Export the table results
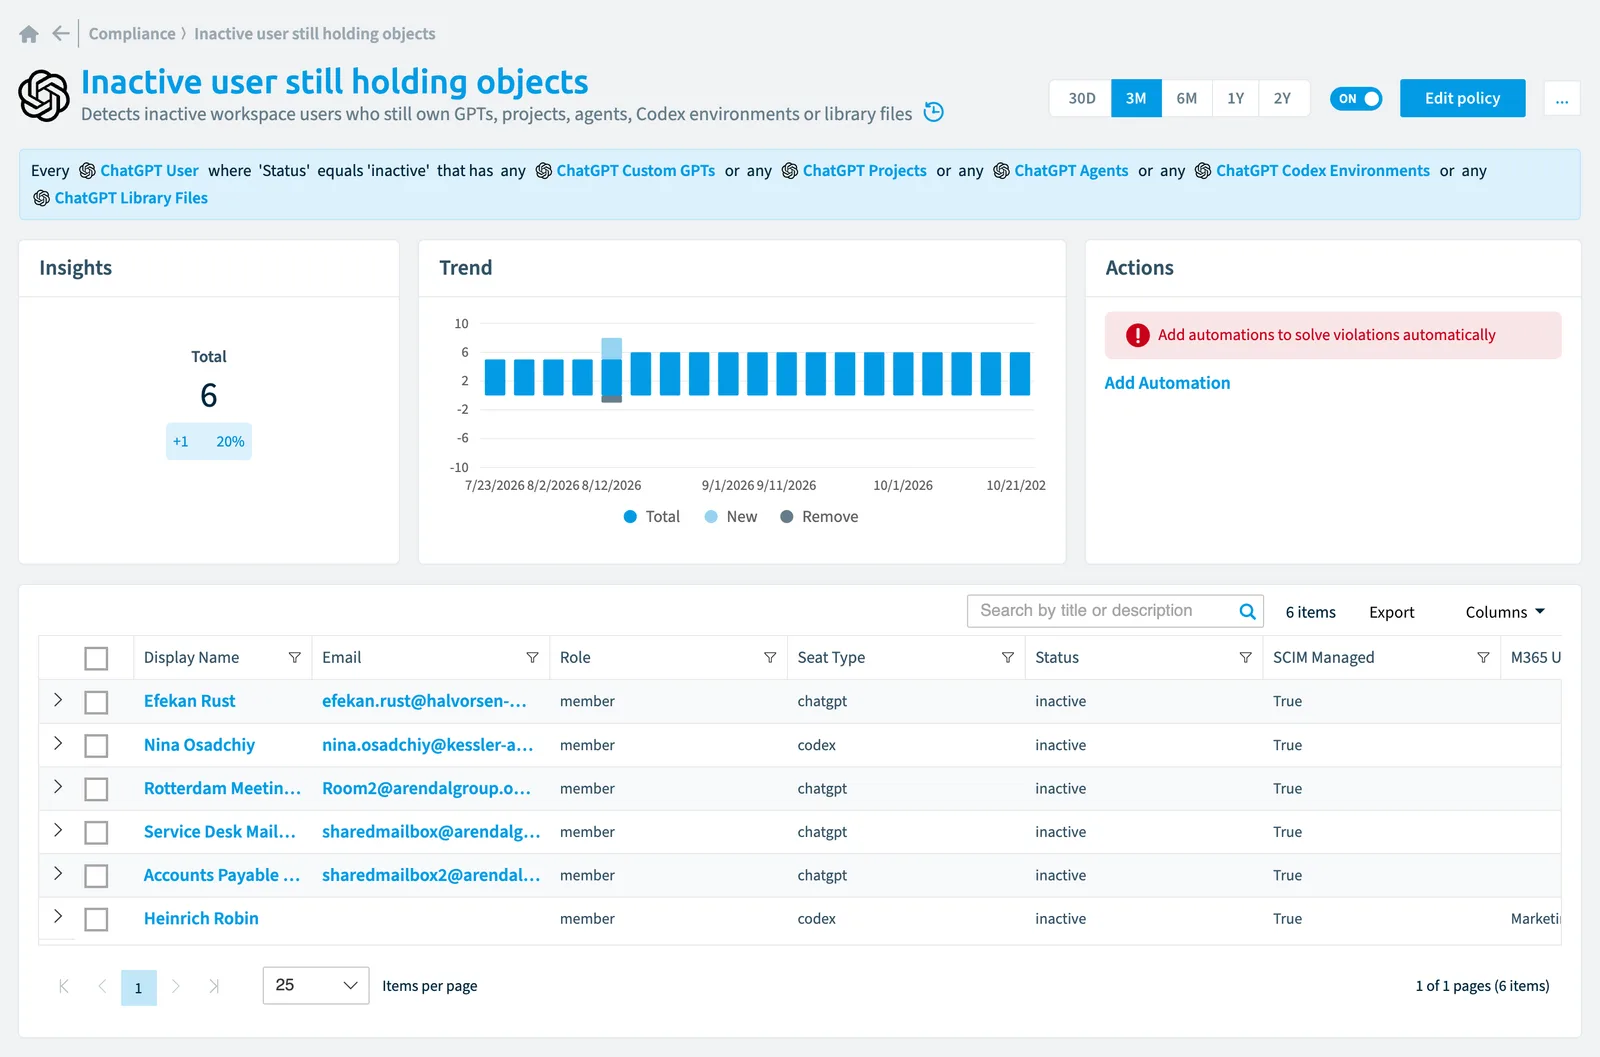1600x1057 pixels. (x=1392, y=612)
